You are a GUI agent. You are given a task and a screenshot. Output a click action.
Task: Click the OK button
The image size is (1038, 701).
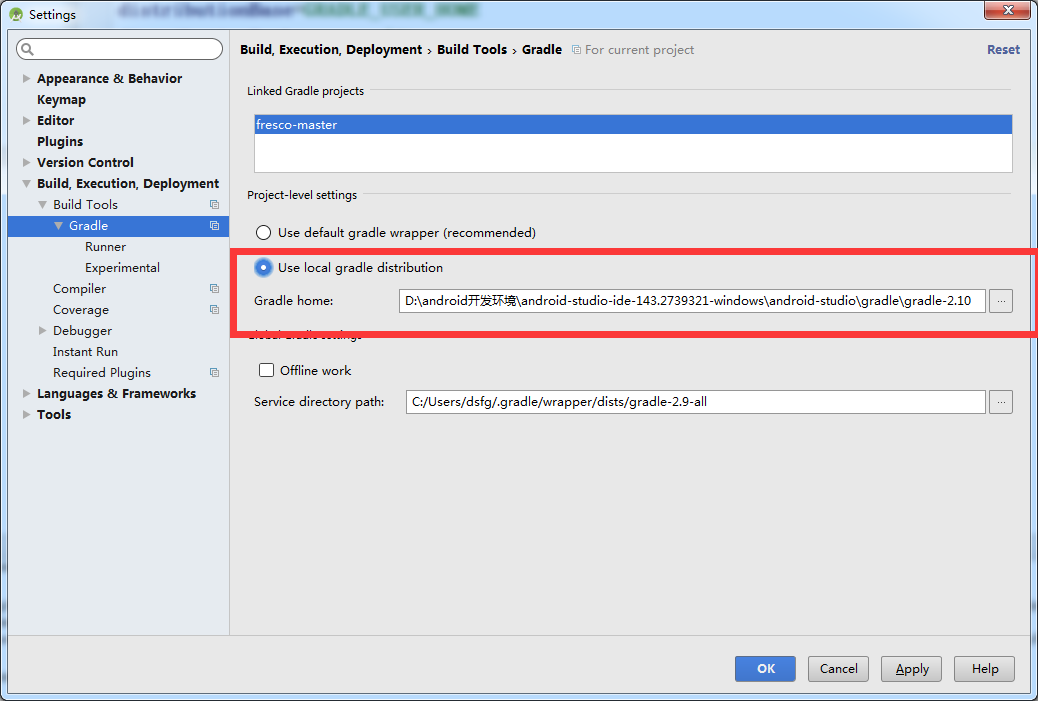click(765, 669)
